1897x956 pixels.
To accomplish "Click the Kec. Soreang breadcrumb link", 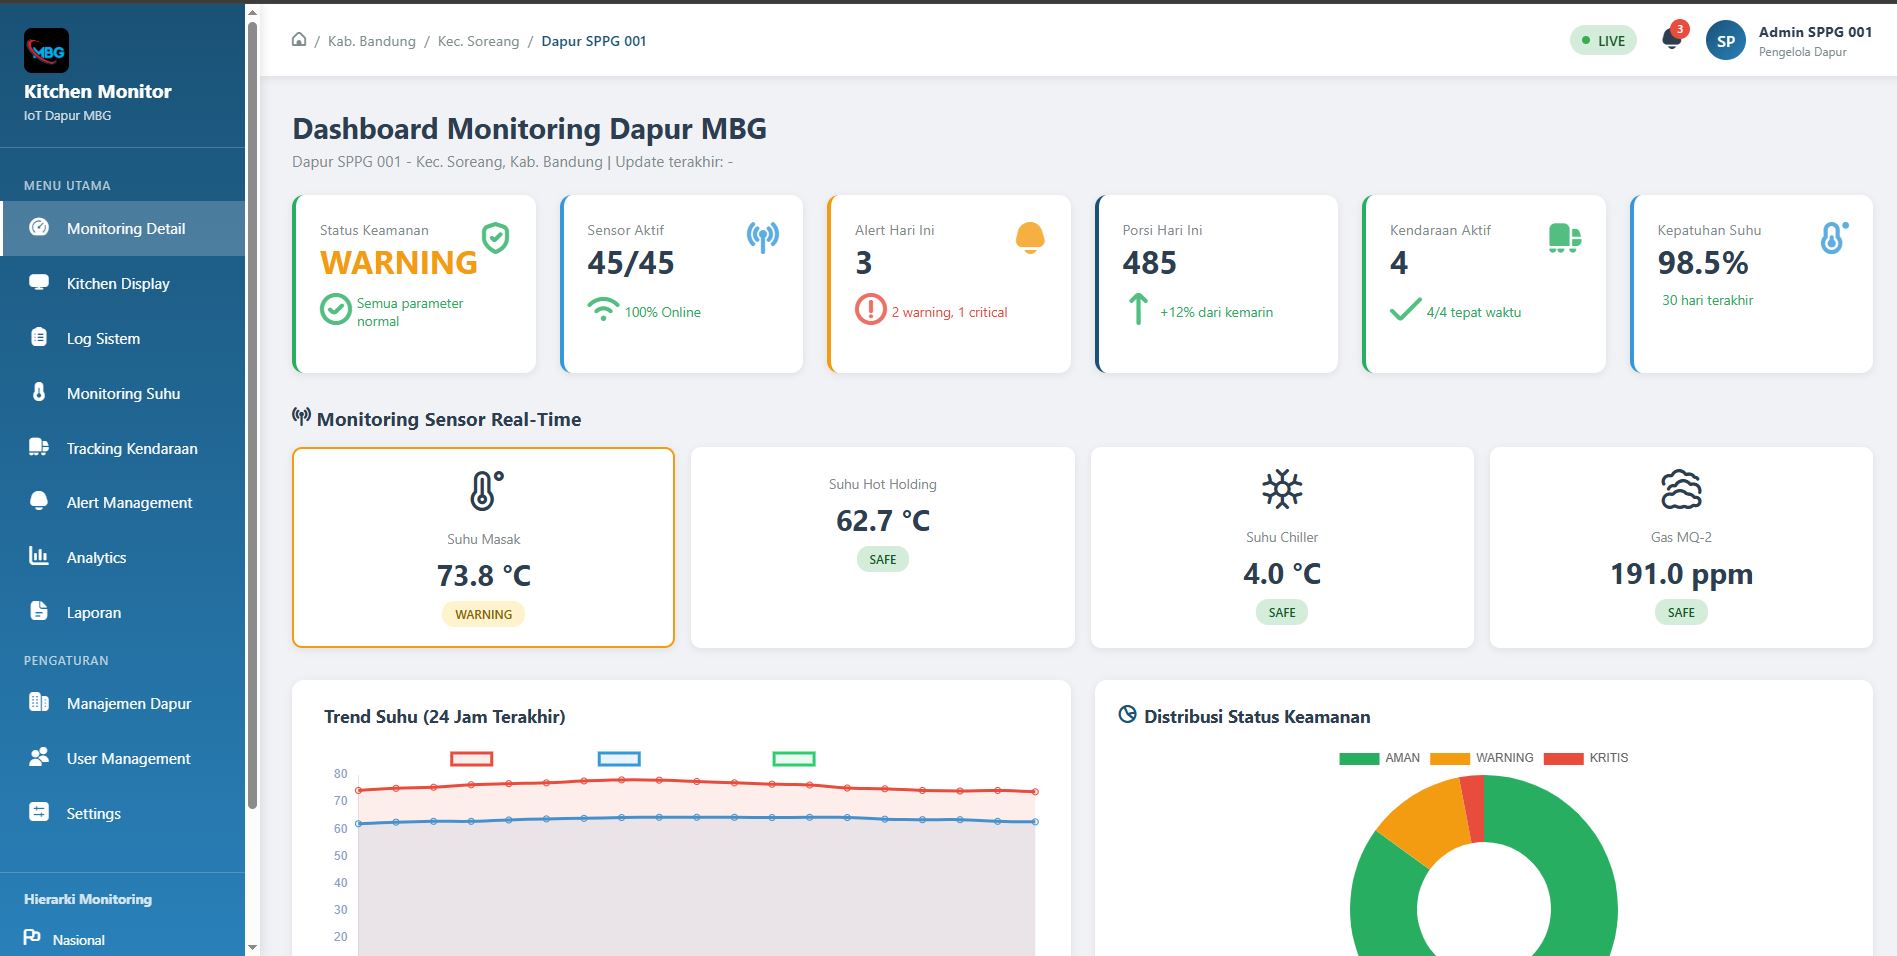I will (x=478, y=41).
